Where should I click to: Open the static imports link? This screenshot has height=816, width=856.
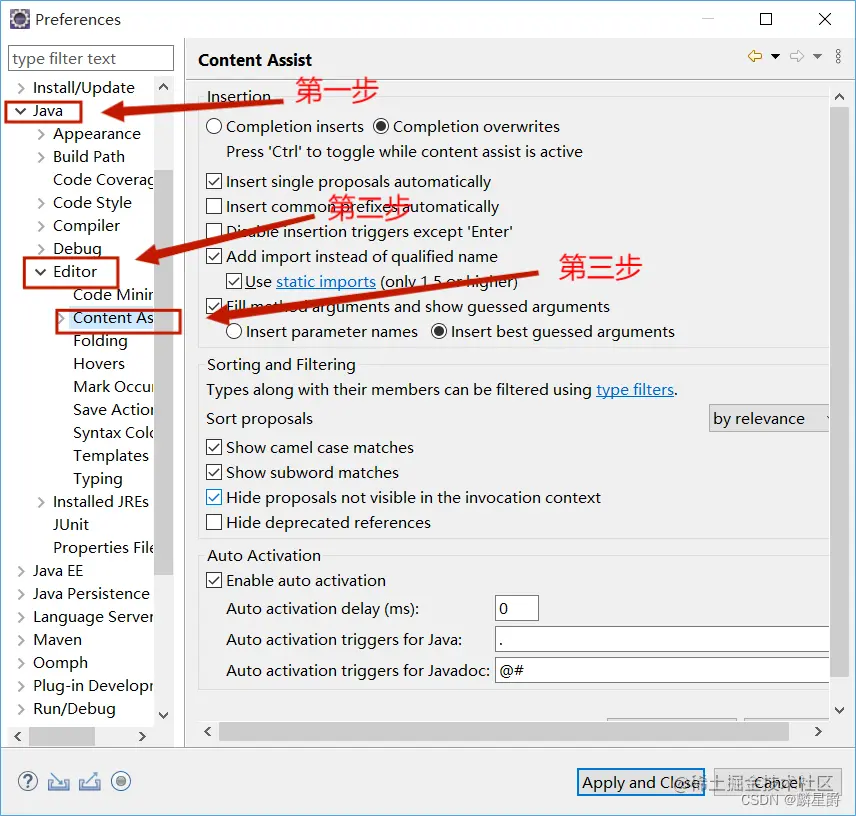click(326, 282)
